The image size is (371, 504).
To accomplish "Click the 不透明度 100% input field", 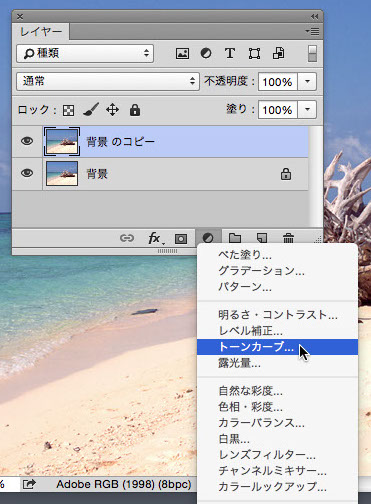I will coord(278,82).
